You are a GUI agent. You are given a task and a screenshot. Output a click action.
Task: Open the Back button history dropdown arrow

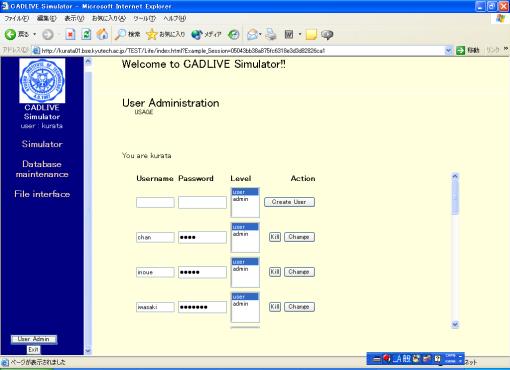click(35, 34)
